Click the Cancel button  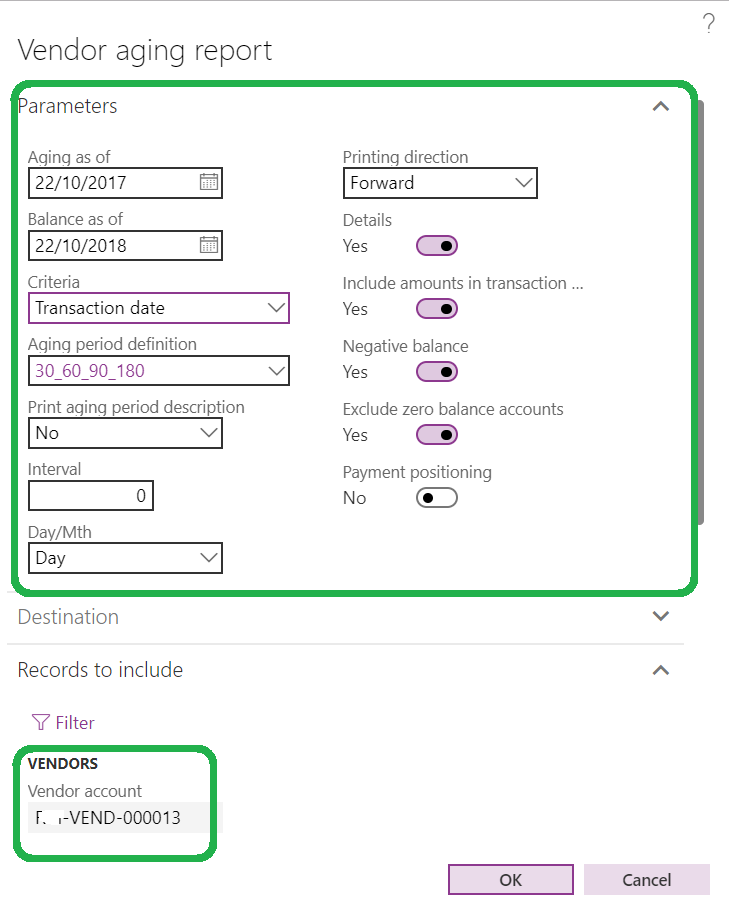(646, 880)
